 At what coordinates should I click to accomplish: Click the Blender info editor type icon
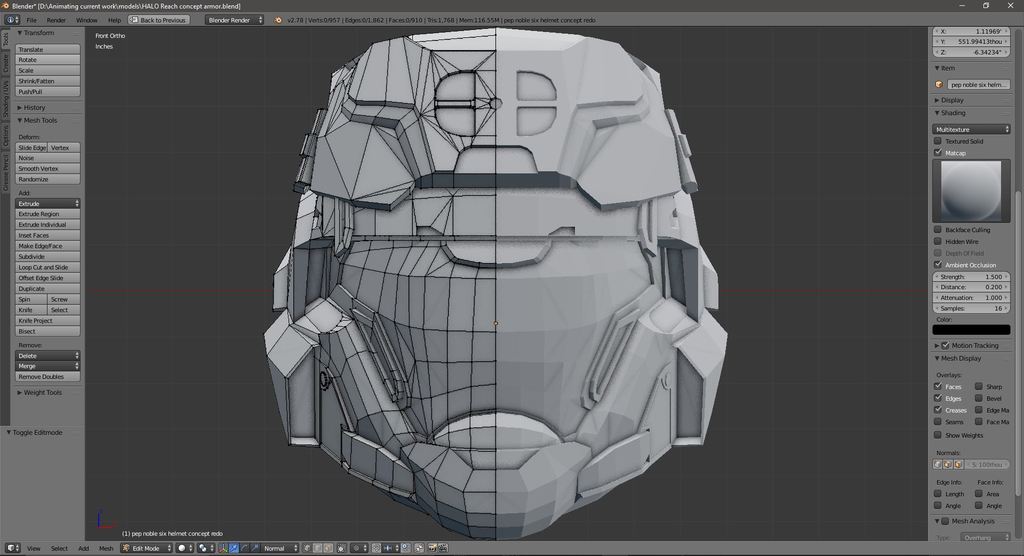point(9,19)
